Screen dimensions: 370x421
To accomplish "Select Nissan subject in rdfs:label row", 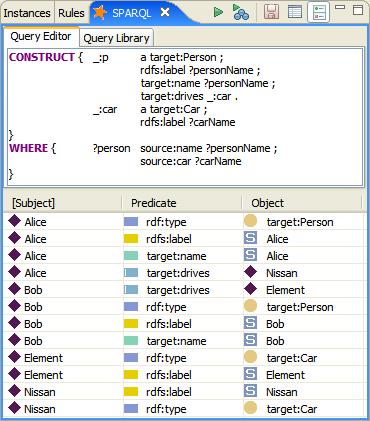I will tap(40, 392).
